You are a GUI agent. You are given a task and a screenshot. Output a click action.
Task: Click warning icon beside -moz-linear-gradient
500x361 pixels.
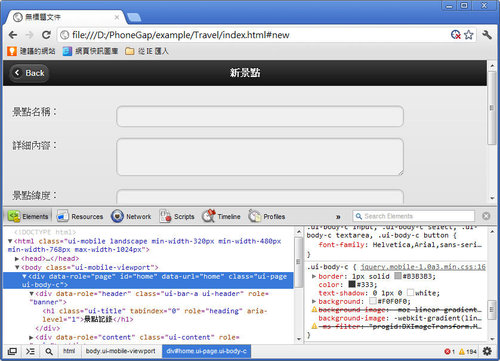point(314,310)
